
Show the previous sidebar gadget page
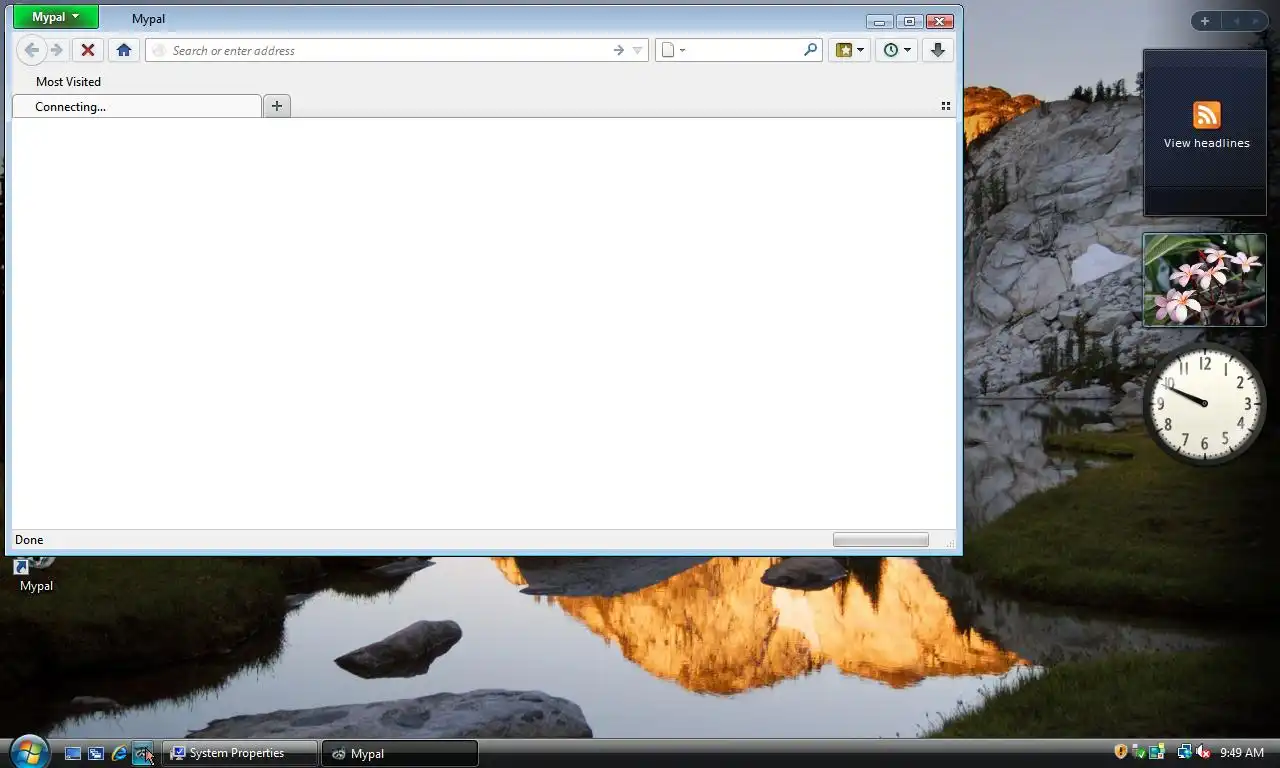pyautogui.click(x=1235, y=21)
